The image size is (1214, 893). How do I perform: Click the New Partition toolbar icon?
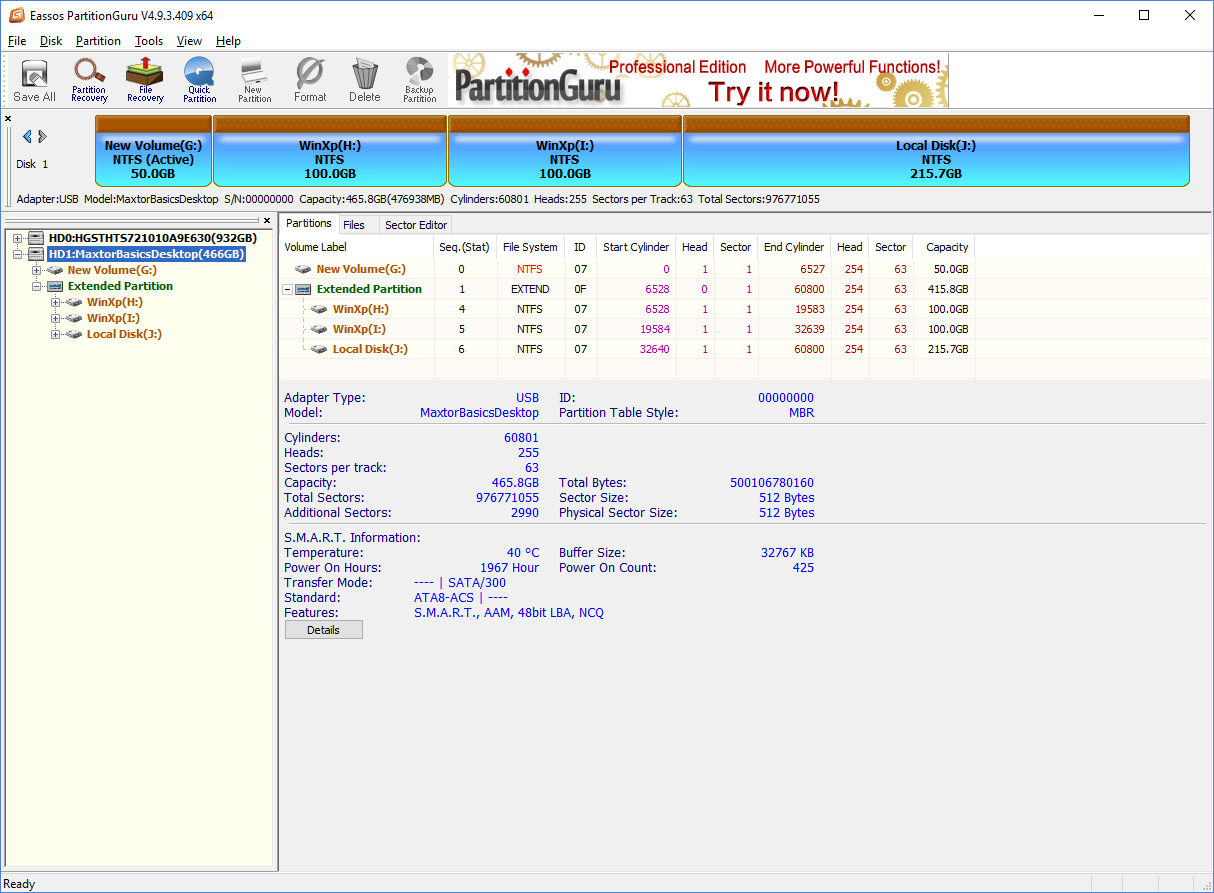[254, 81]
